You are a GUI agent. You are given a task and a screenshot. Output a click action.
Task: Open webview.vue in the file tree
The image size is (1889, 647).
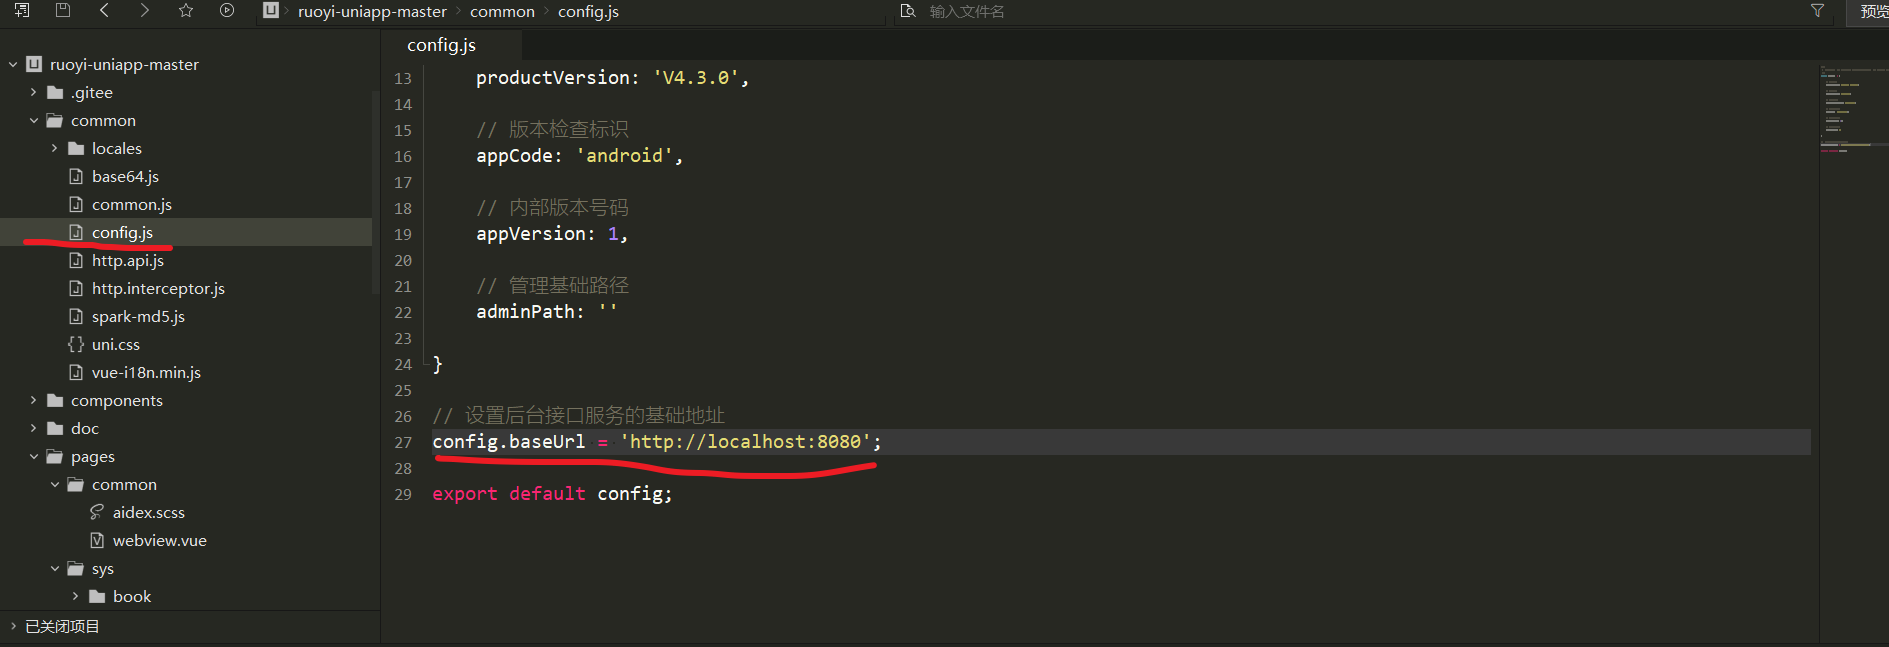pos(159,540)
